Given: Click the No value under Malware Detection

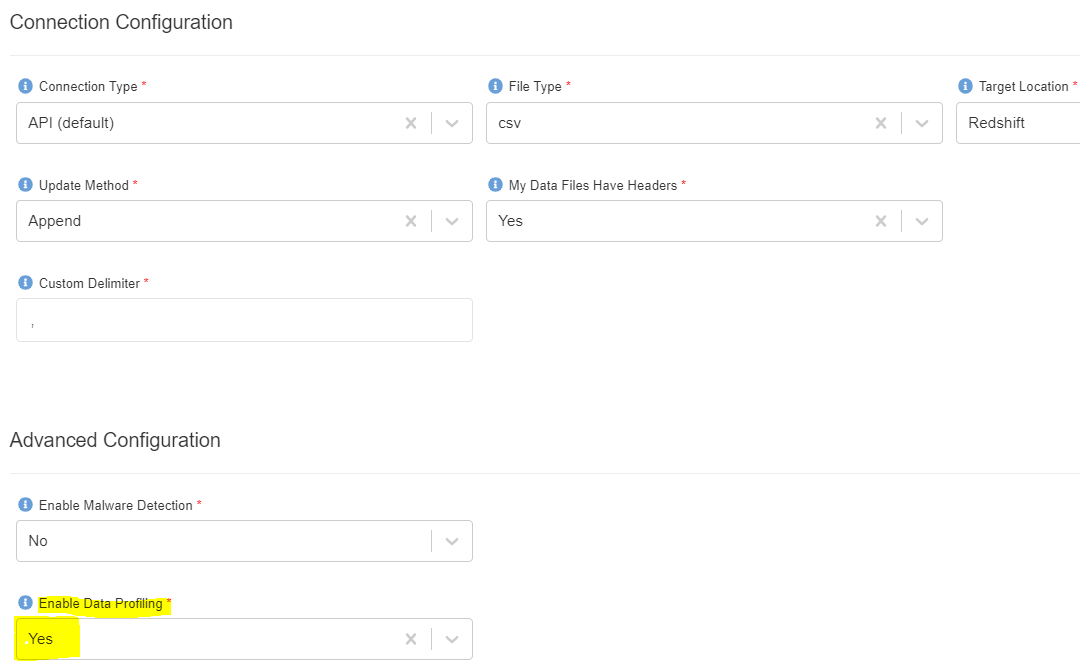Looking at the screenshot, I should click(x=38, y=541).
